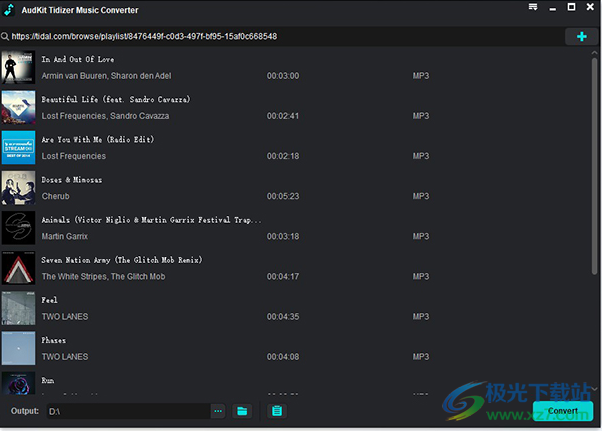Click artist Lost Frequencies, Sandro Cavazza
Image resolution: width=602 pixels, height=431 pixels.
point(105,116)
